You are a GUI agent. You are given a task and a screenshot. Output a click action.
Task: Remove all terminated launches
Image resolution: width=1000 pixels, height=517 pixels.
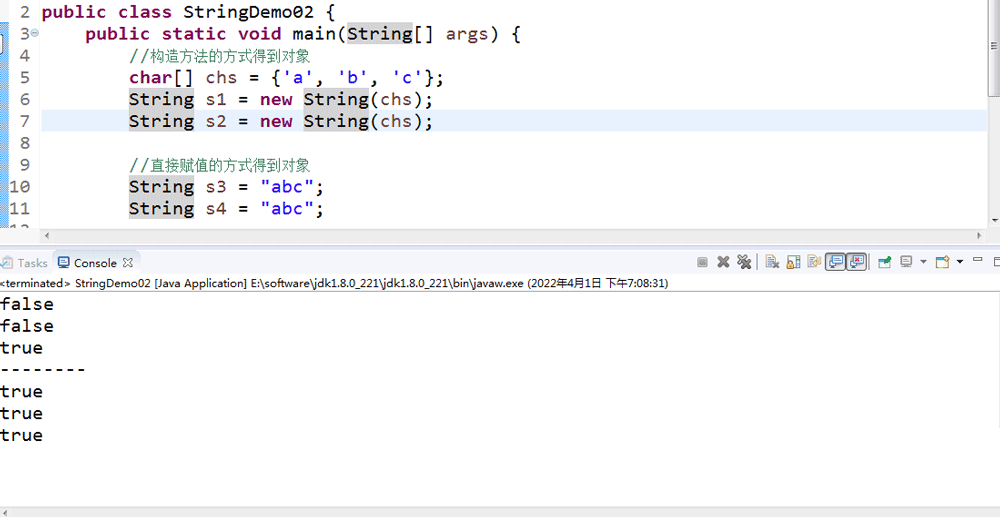[x=744, y=261]
